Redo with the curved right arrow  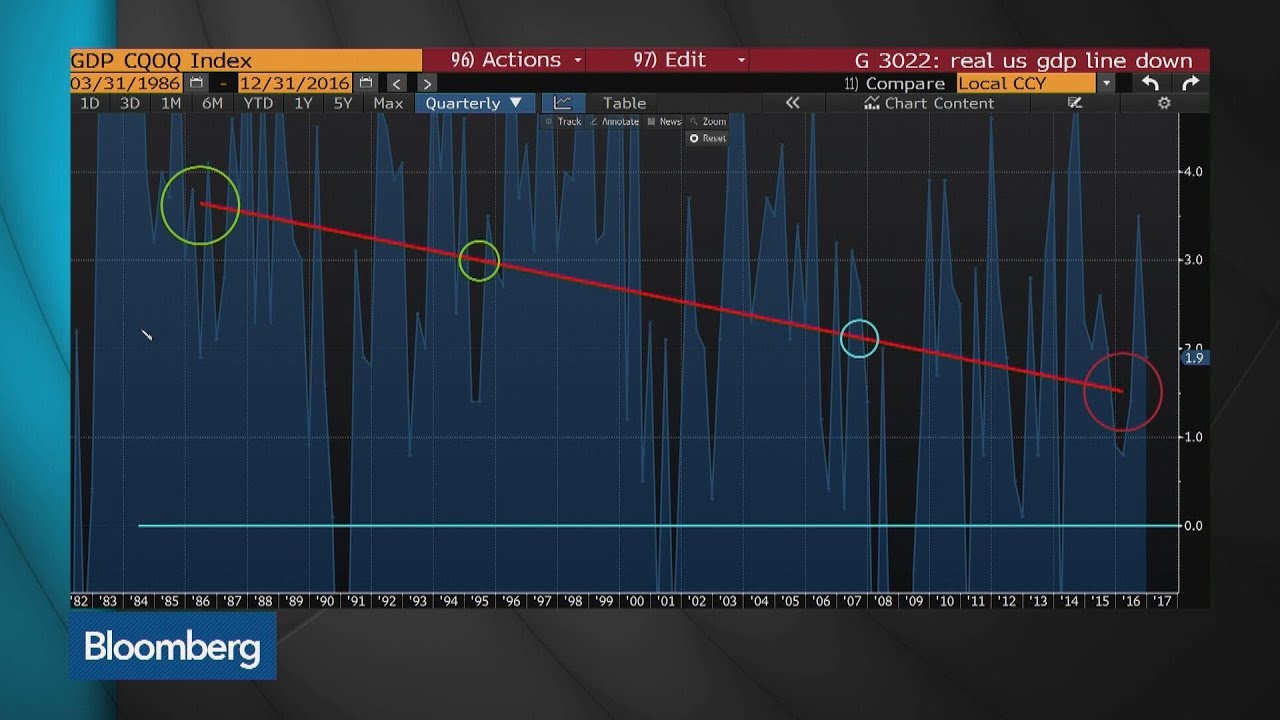pyautogui.click(x=1190, y=84)
